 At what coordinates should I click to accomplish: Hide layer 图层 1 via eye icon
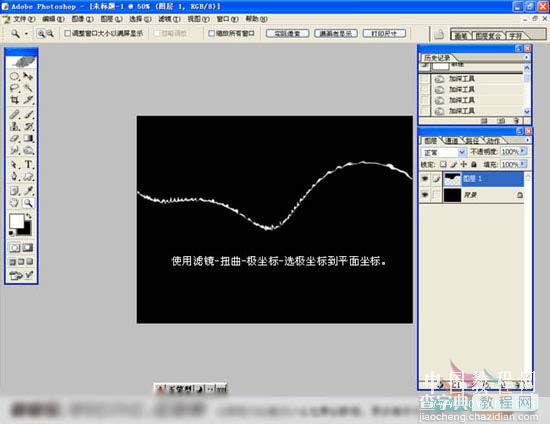425,179
